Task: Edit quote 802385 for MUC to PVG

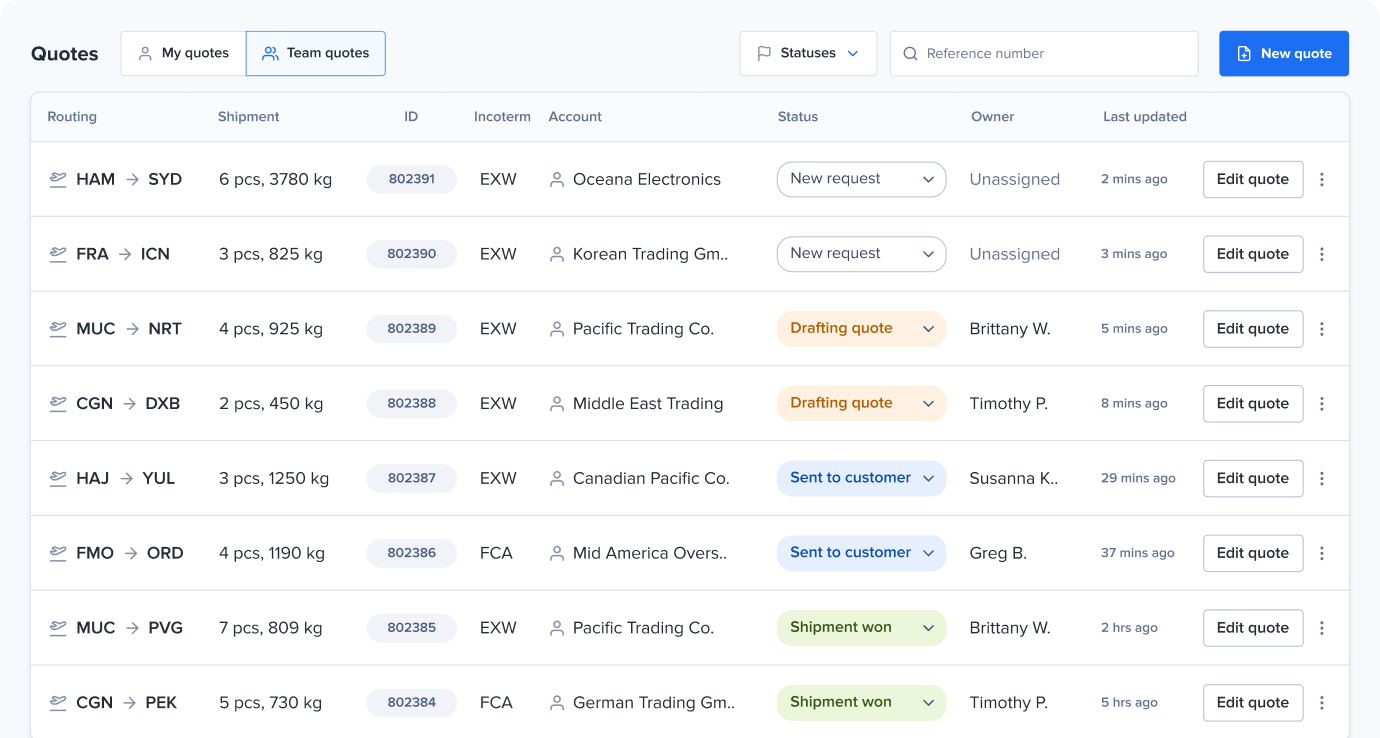Action: pyautogui.click(x=1253, y=628)
